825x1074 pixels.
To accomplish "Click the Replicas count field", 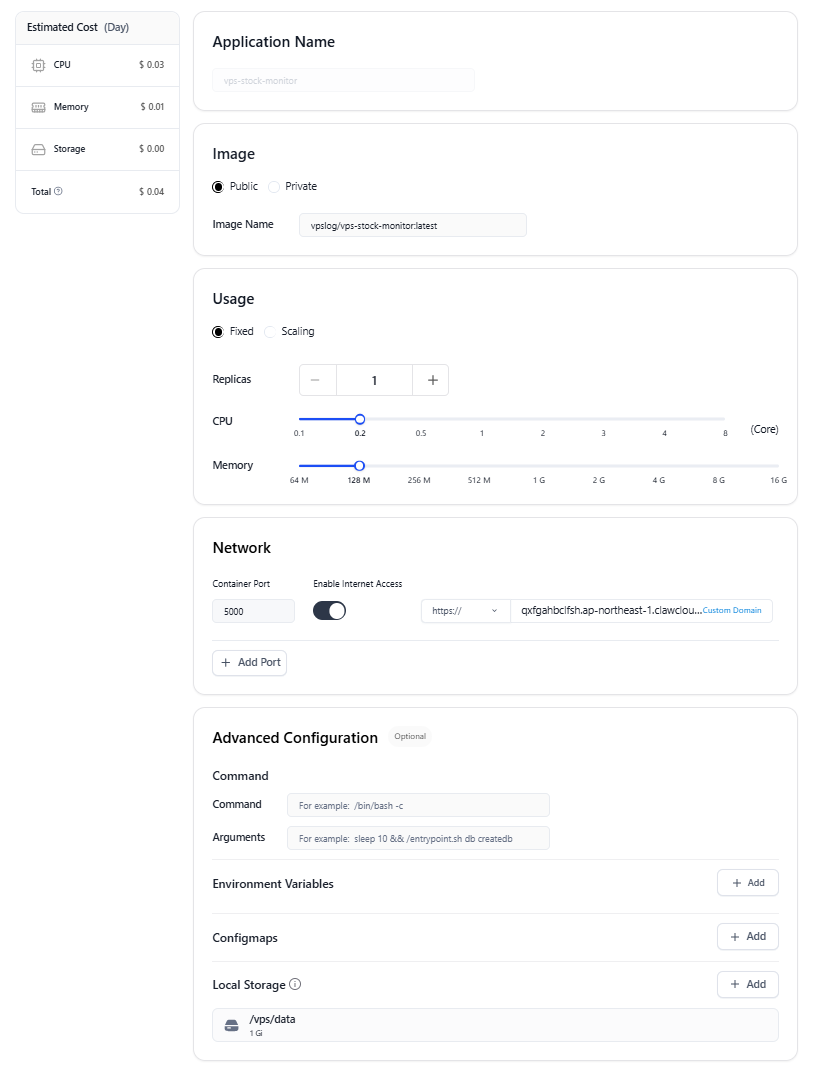I will tap(374, 380).
